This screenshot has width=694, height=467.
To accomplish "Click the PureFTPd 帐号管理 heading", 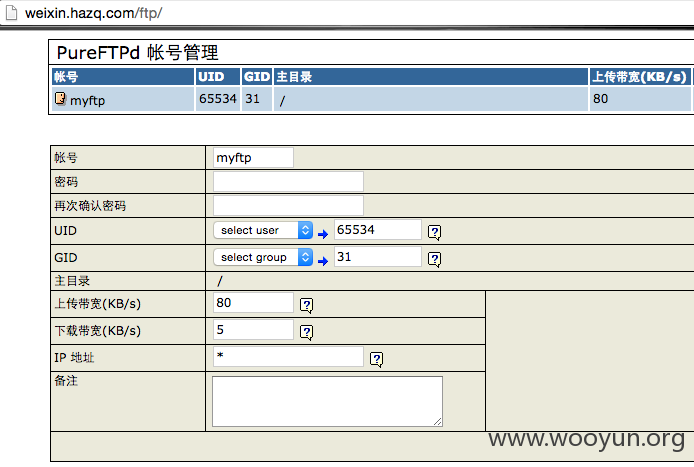I will pos(138,53).
